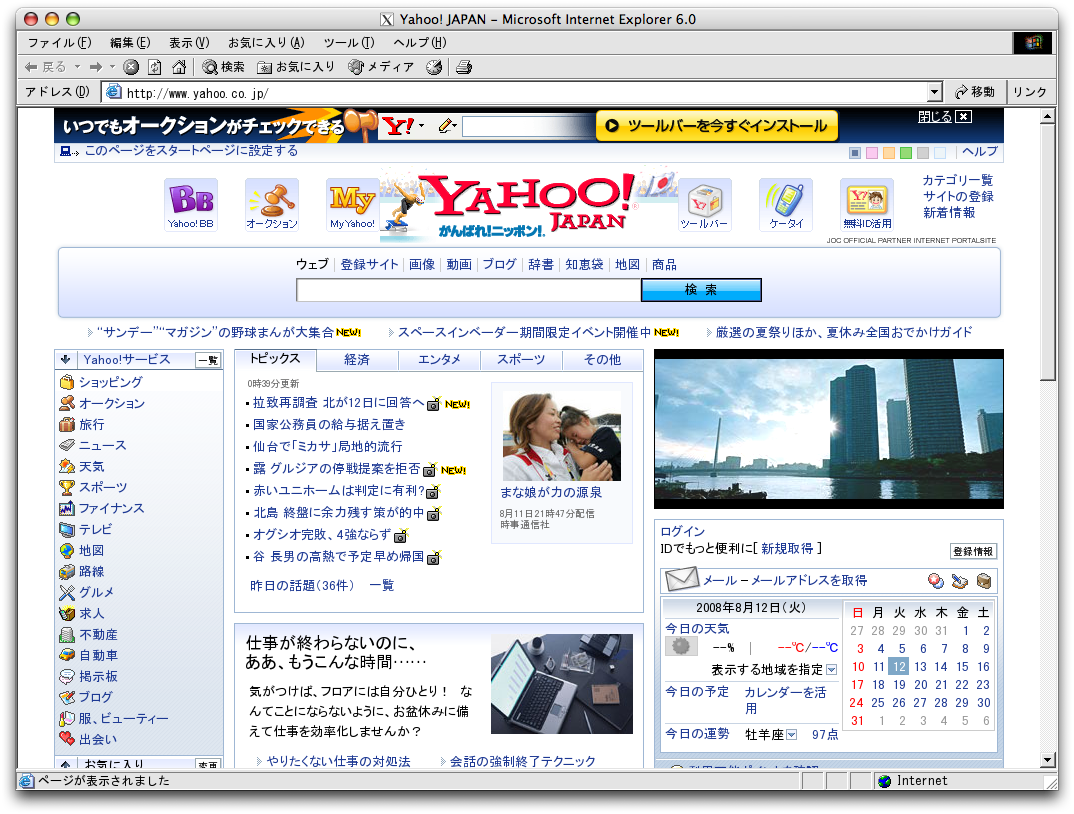Click the History toolbar icon
This screenshot has width=1074, height=814.
434,66
